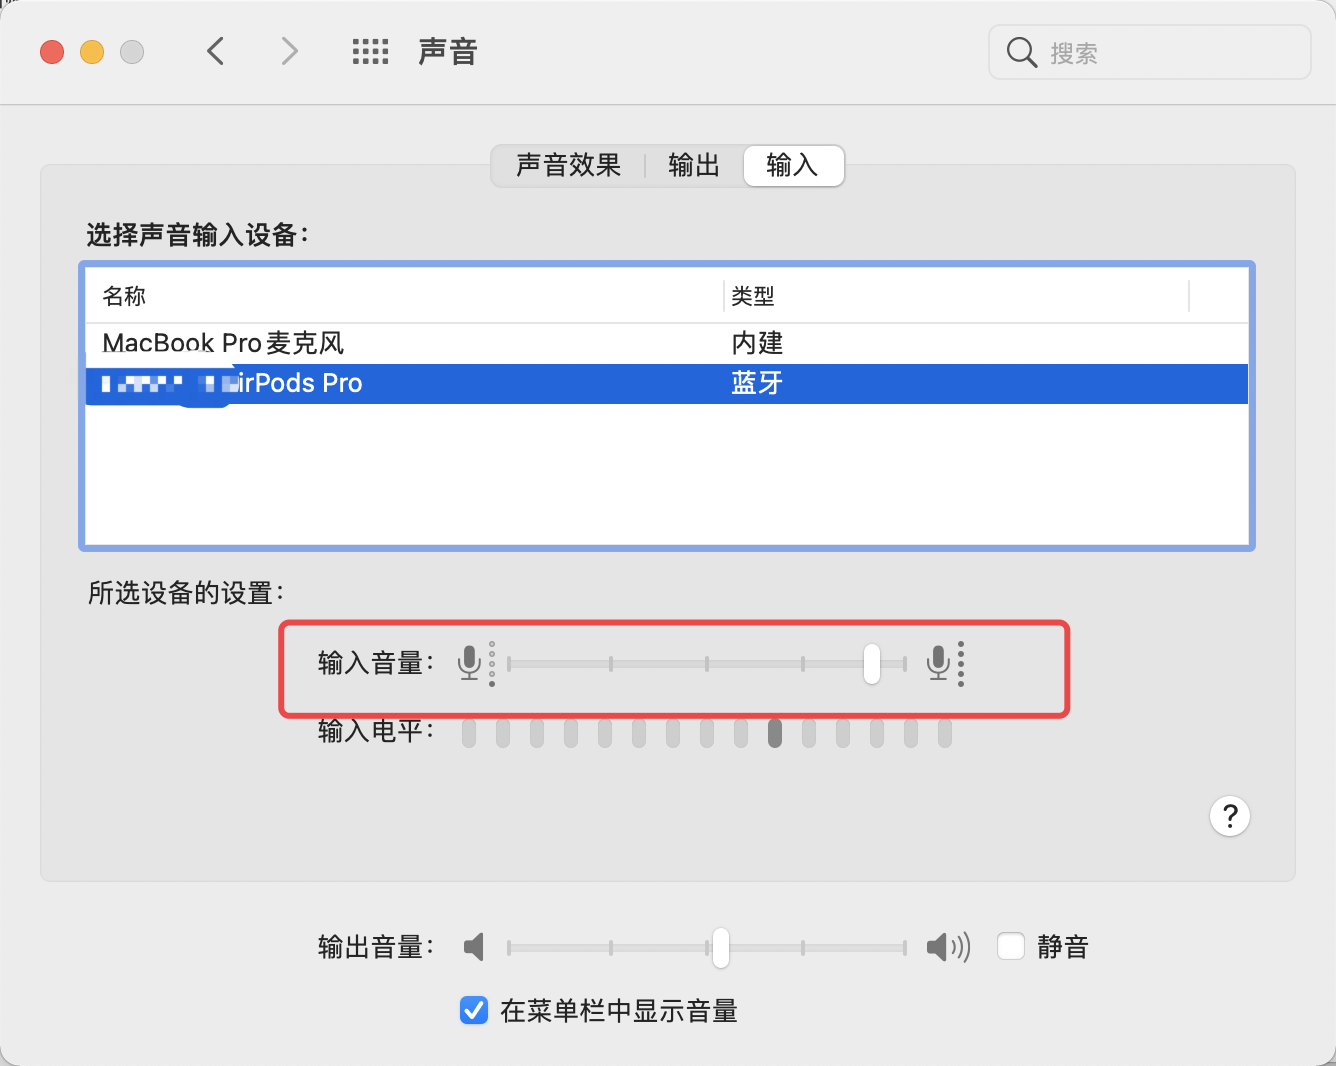The height and width of the screenshot is (1066, 1336).
Task: Uncheck 在菜单栏中显示音量 checkbox
Action: 474,1011
